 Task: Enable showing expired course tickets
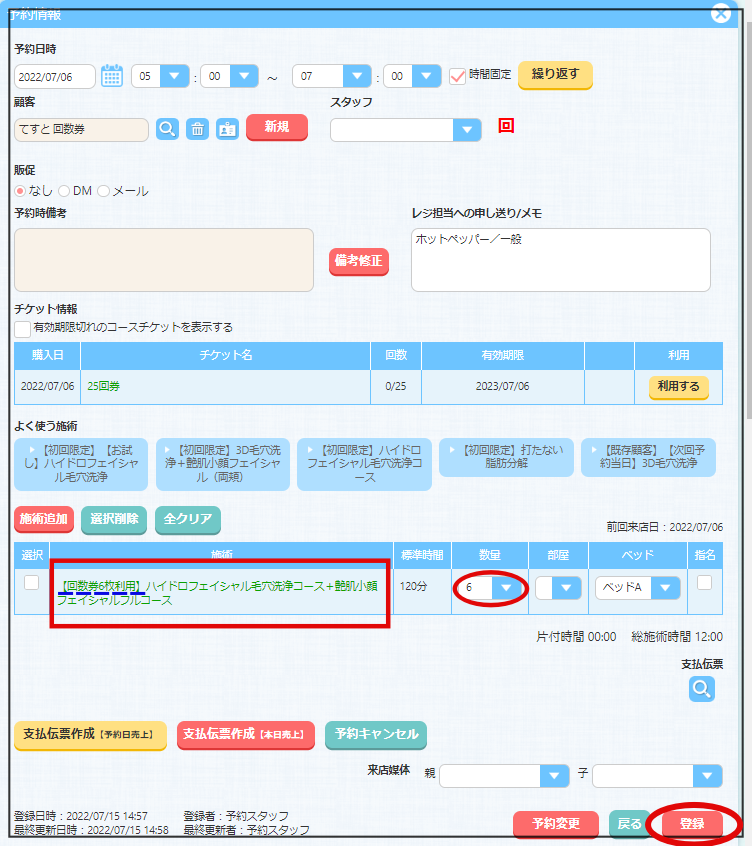pos(22,328)
